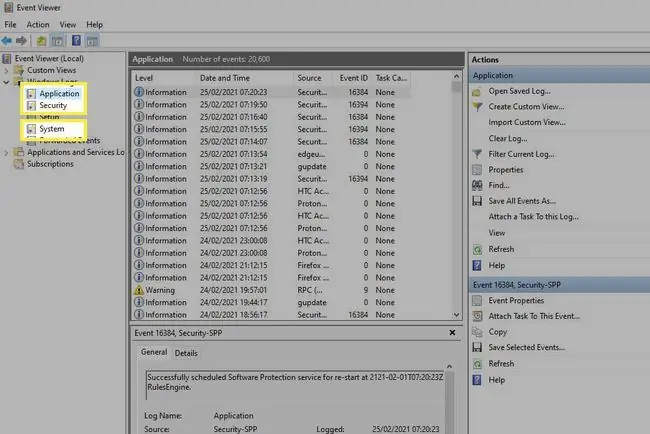Collapse the Windows Logs tree node
The height and width of the screenshot is (434, 650).
(x=6, y=82)
